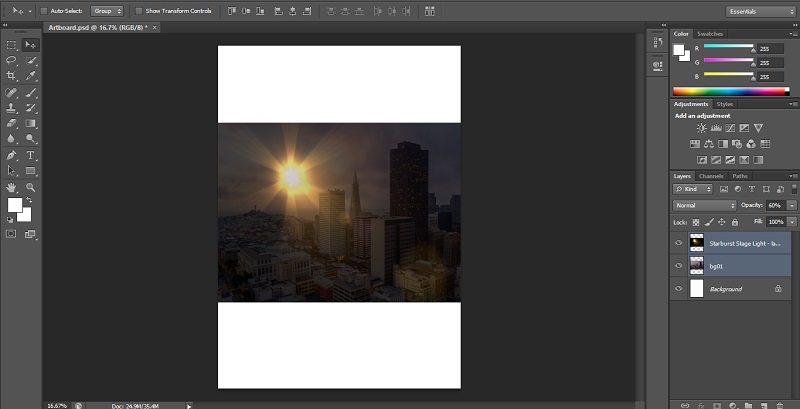
Task: Select the History Brush tool
Action: click(31, 108)
